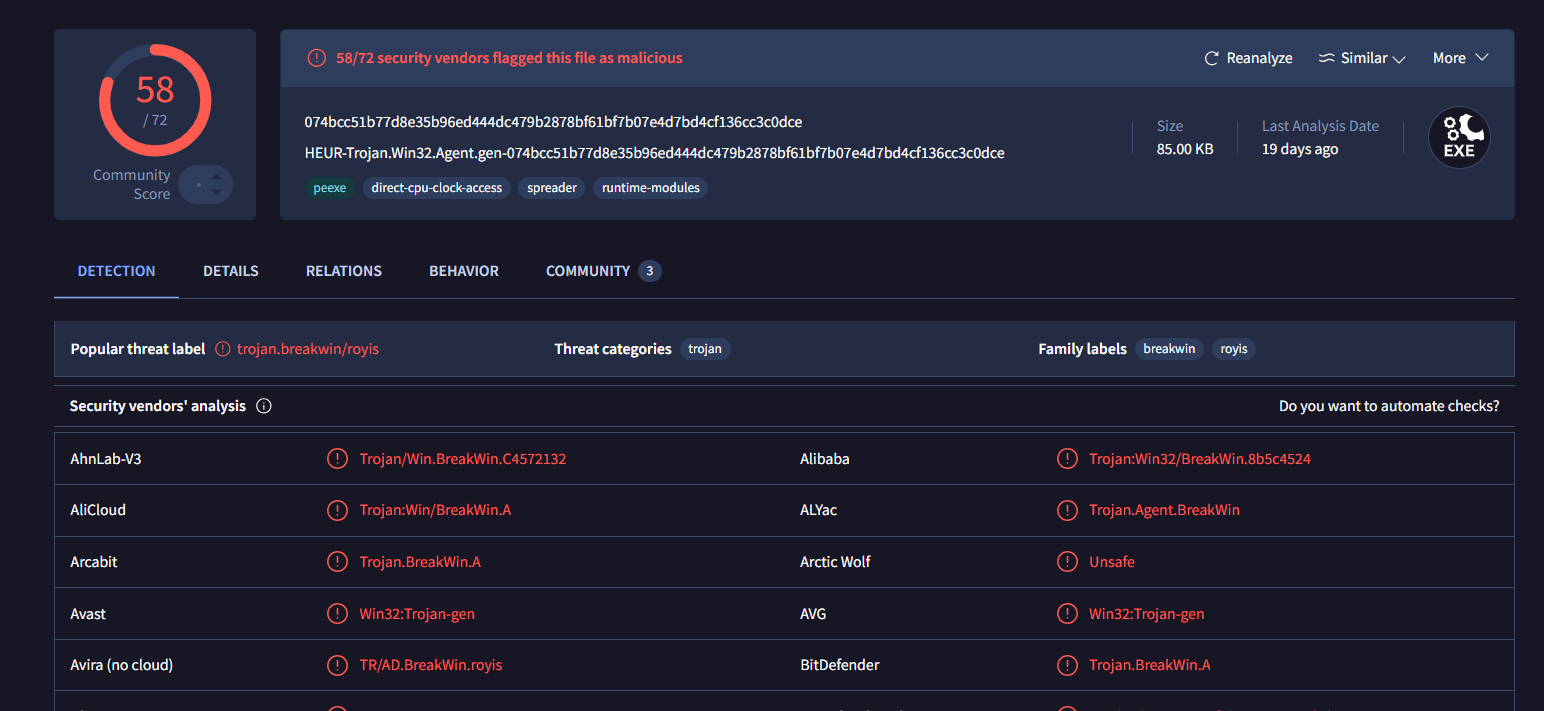Open the More dropdown menu
The width and height of the screenshot is (1544, 711).
pos(1460,58)
